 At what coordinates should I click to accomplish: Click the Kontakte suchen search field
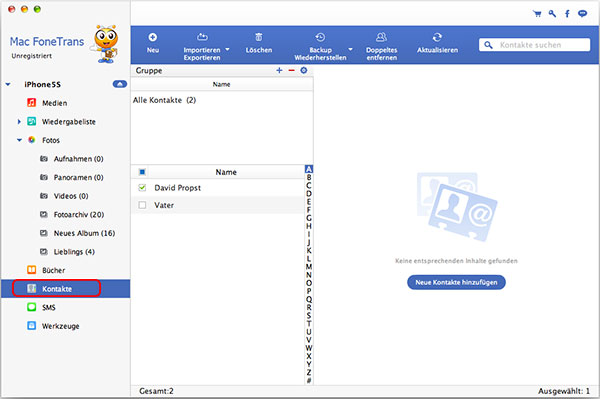[x=534, y=45]
